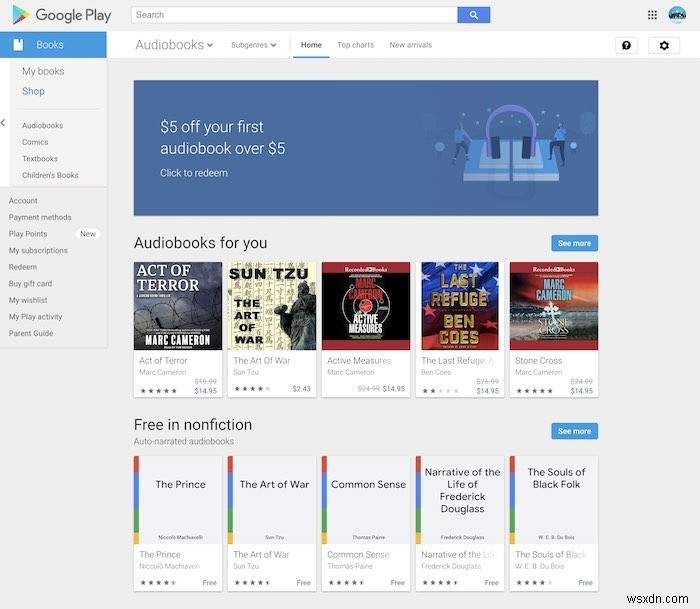Open My wishlist link
This screenshot has height=609, width=700.
click(28, 300)
